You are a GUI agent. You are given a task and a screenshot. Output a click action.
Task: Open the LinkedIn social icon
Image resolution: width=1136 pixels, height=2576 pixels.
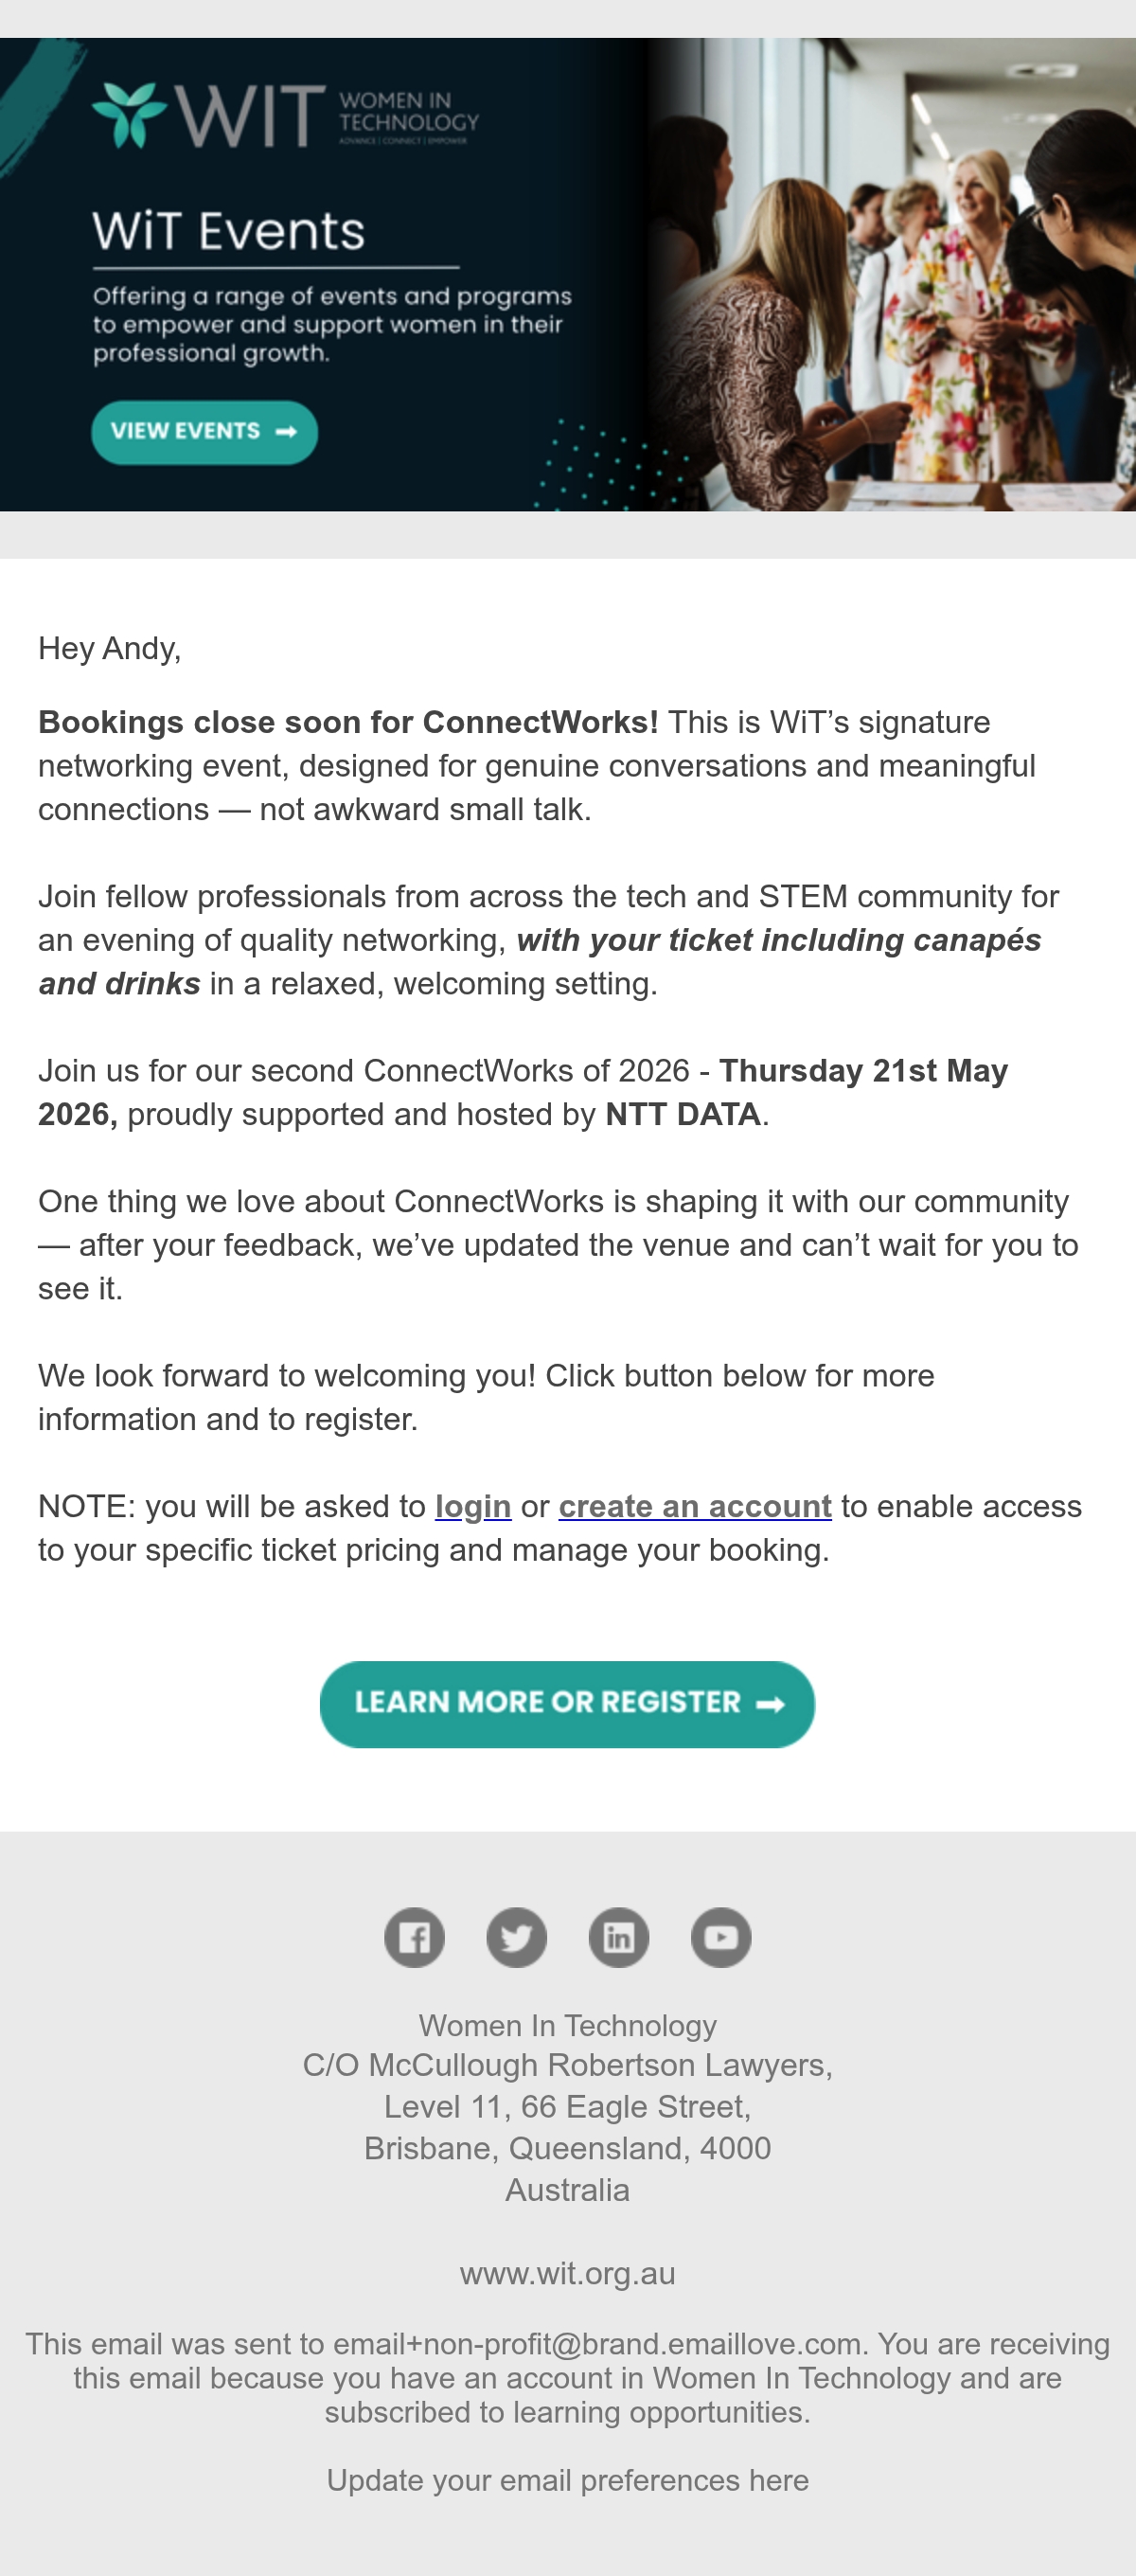618,1937
